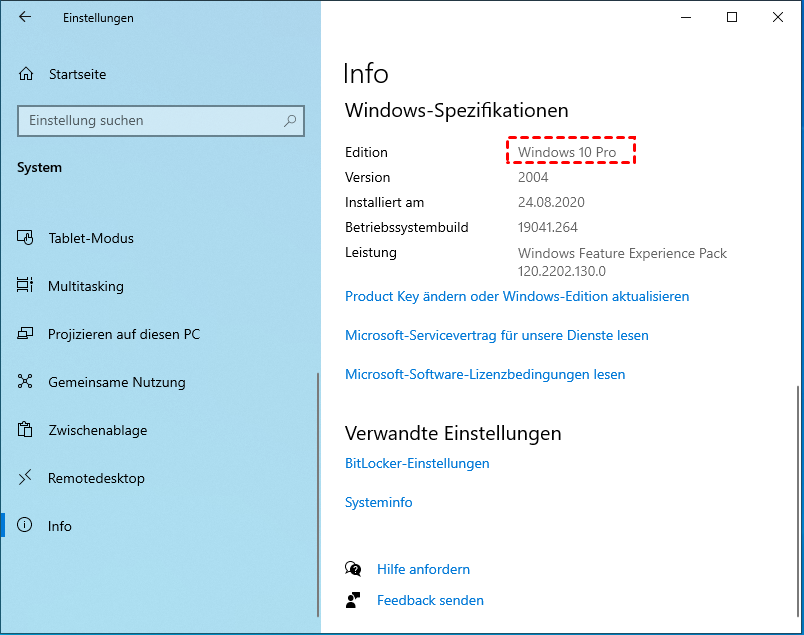Open BitLocker-Einstellungen link
804x635 pixels.
click(x=417, y=463)
